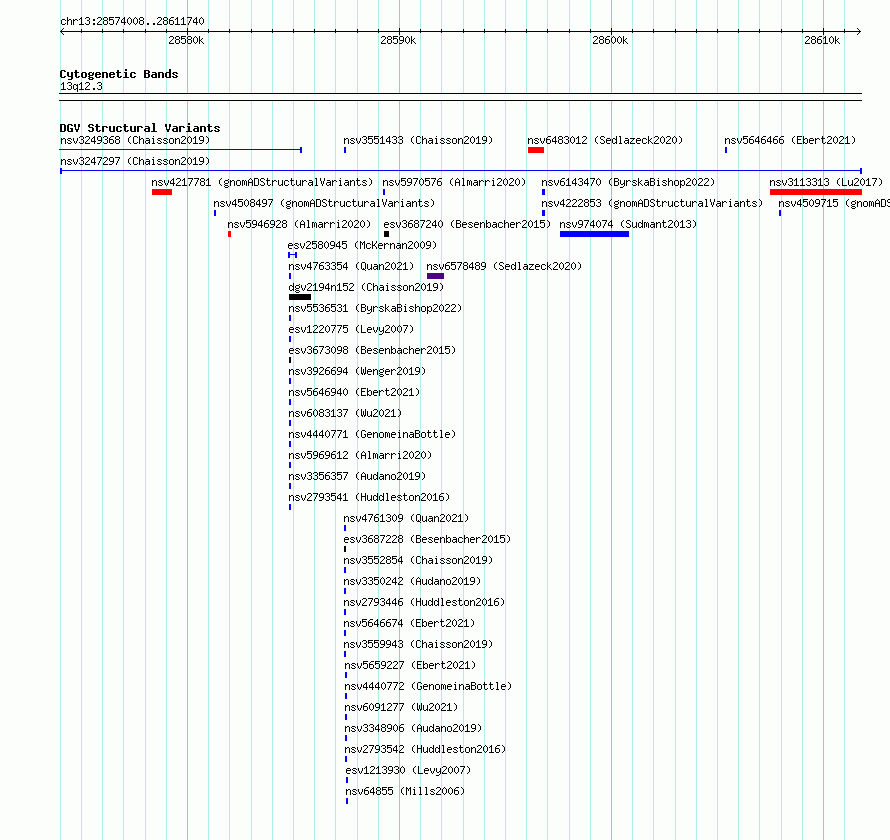The height and width of the screenshot is (840, 890).
Task: Select nsv5970576 (Almarri2020) label
Action: [x=454, y=182]
